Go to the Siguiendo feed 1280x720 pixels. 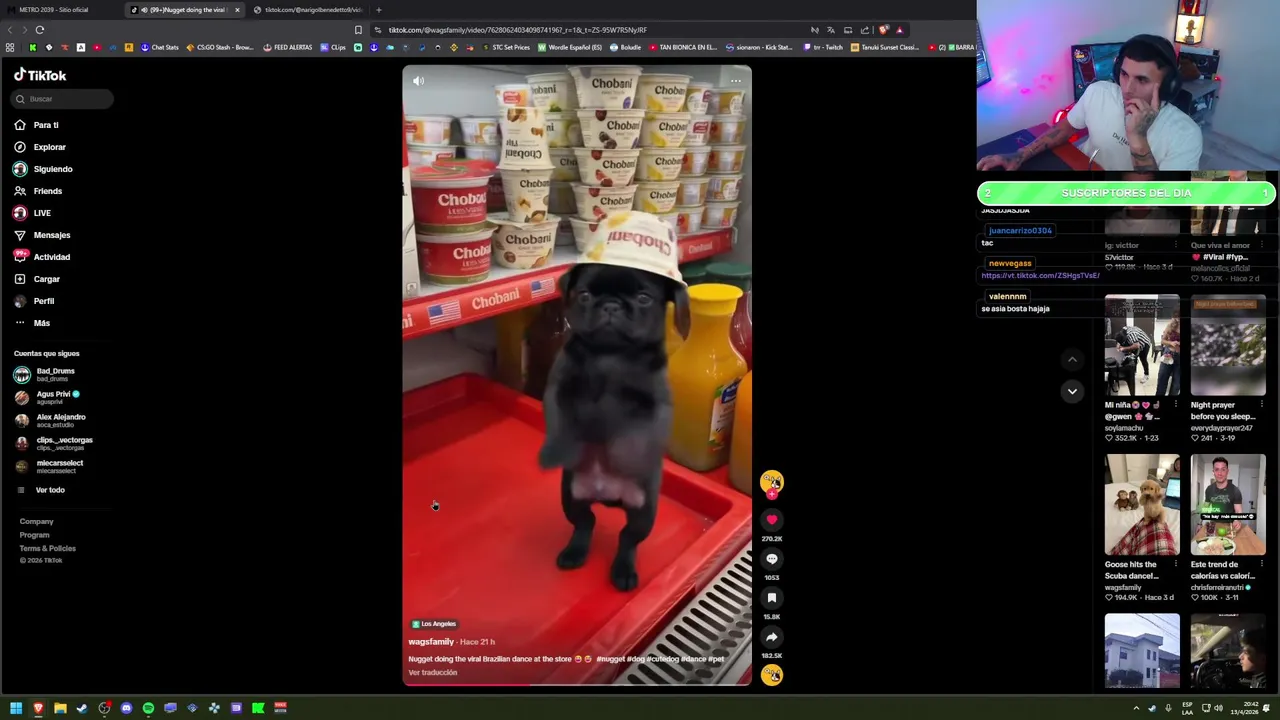(43, 169)
